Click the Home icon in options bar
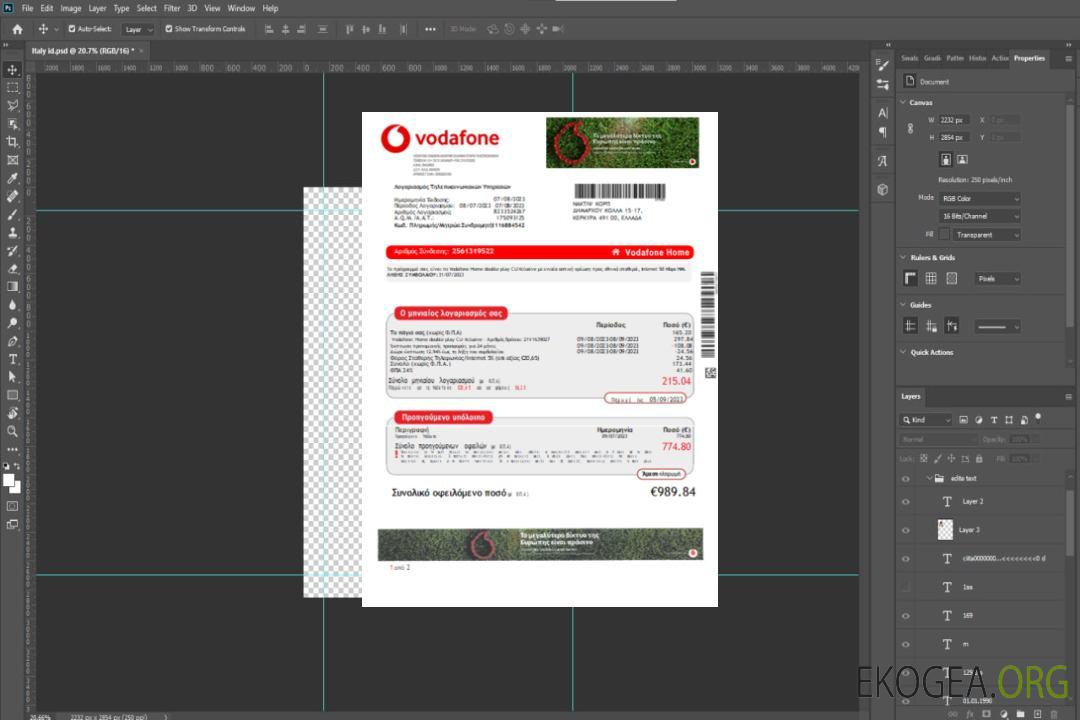 pos(17,29)
